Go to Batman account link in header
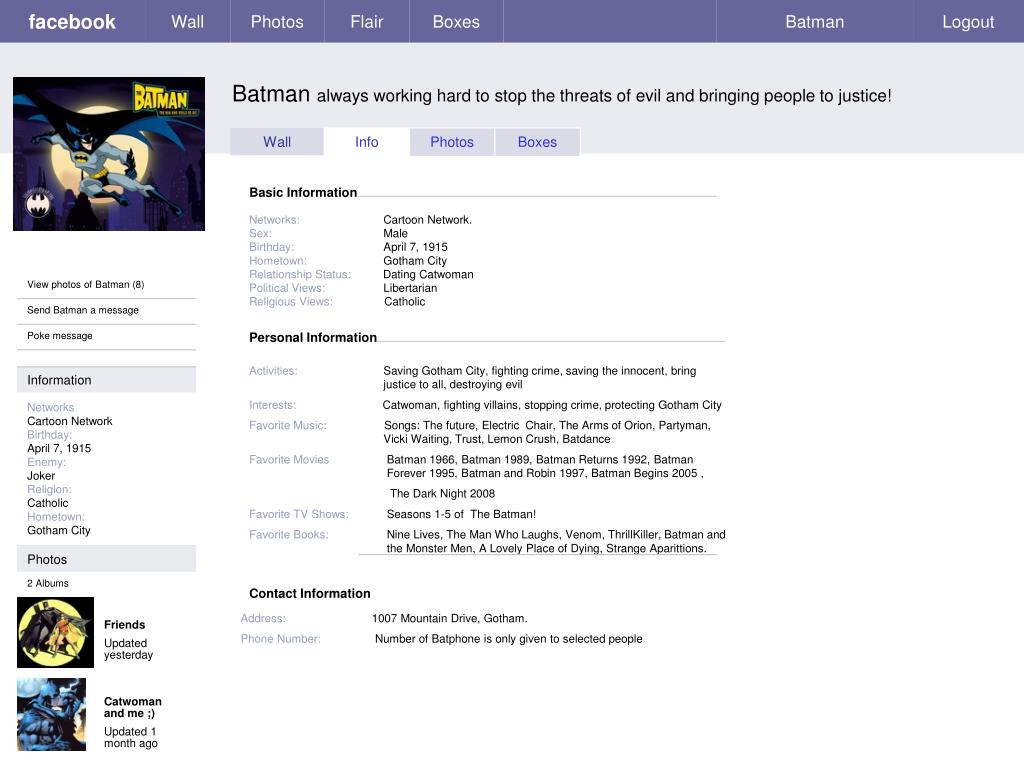This screenshot has height=768, width=1024. tap(814, 22)
